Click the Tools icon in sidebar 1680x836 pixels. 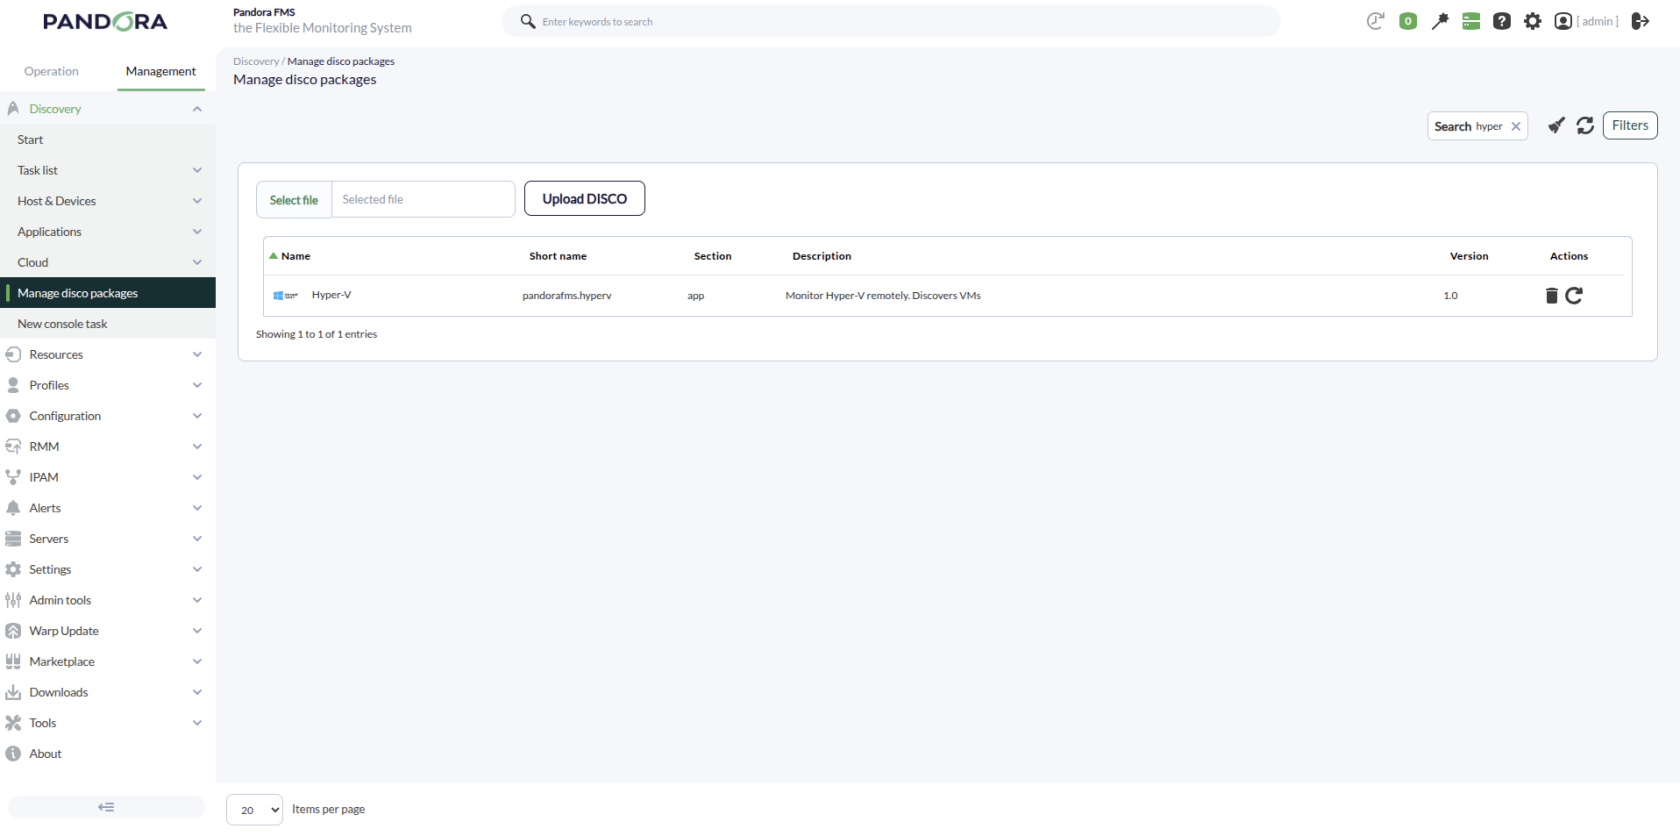[x=13, y=723]
